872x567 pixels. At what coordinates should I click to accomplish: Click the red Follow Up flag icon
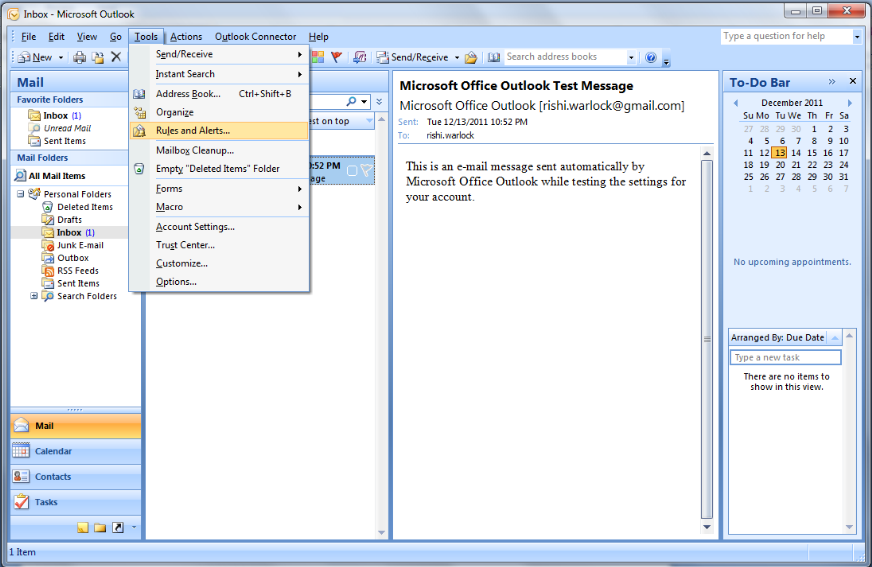(x=336, y=57)
